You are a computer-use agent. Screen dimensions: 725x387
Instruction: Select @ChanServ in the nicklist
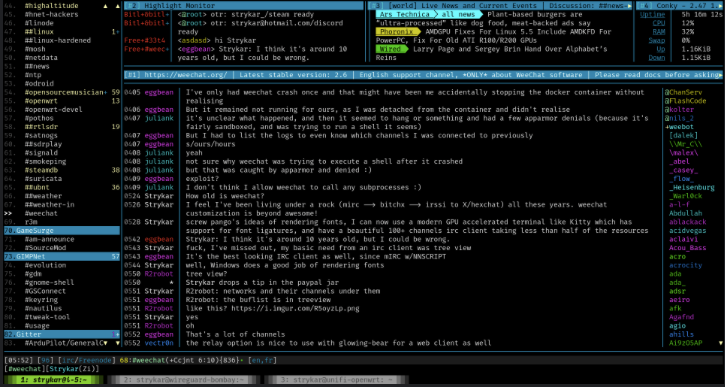point(683,92)
